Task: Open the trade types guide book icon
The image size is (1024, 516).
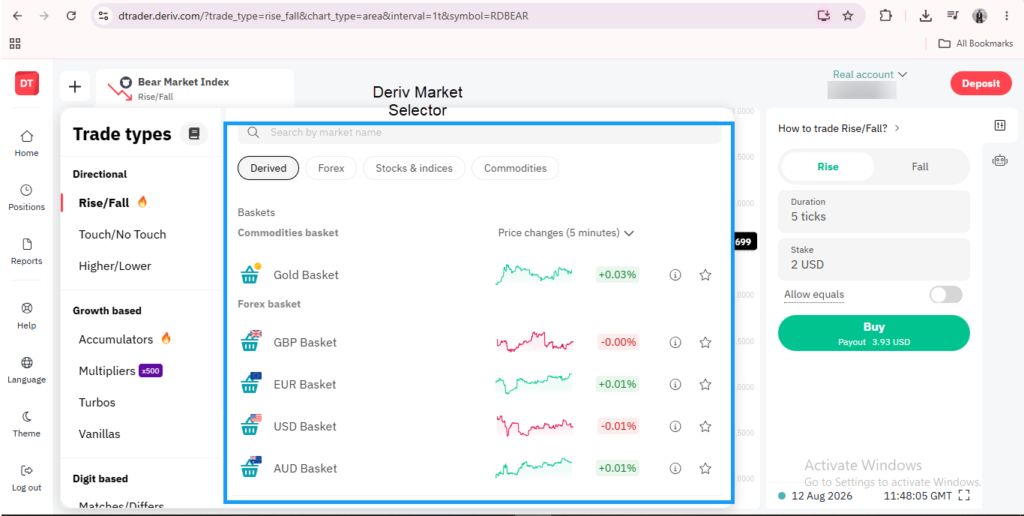Action: point(194,133)
